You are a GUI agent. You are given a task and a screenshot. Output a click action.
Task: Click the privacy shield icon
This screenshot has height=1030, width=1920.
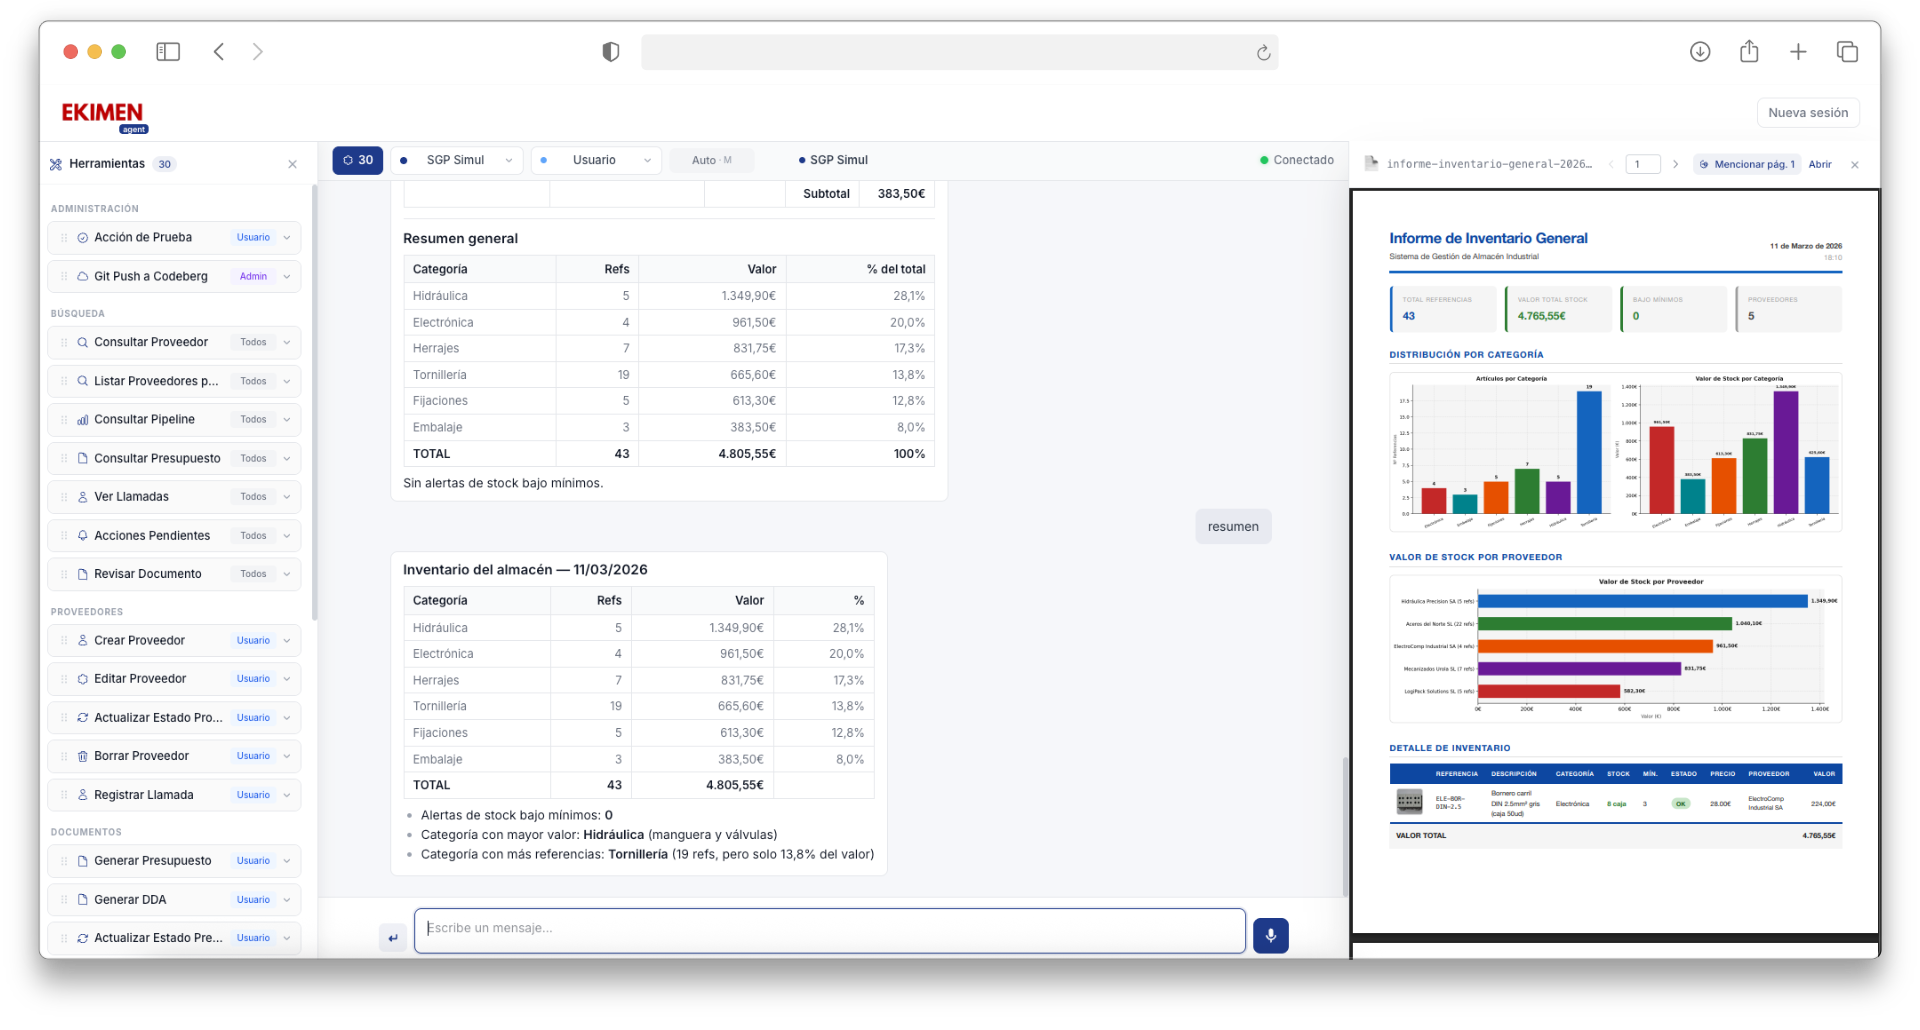[610, 52]
